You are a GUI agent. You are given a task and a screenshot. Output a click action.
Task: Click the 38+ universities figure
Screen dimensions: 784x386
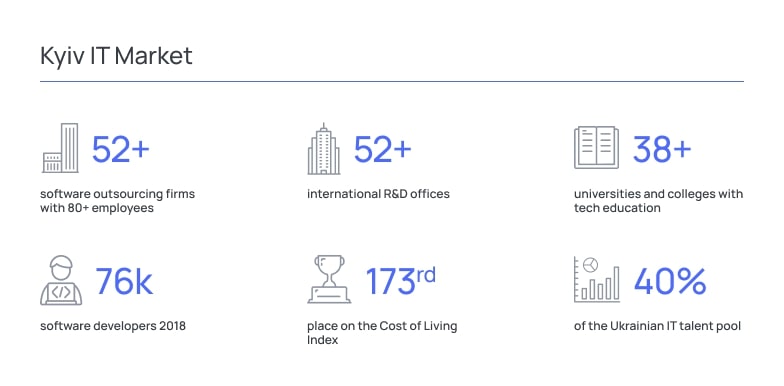[662, 150]
